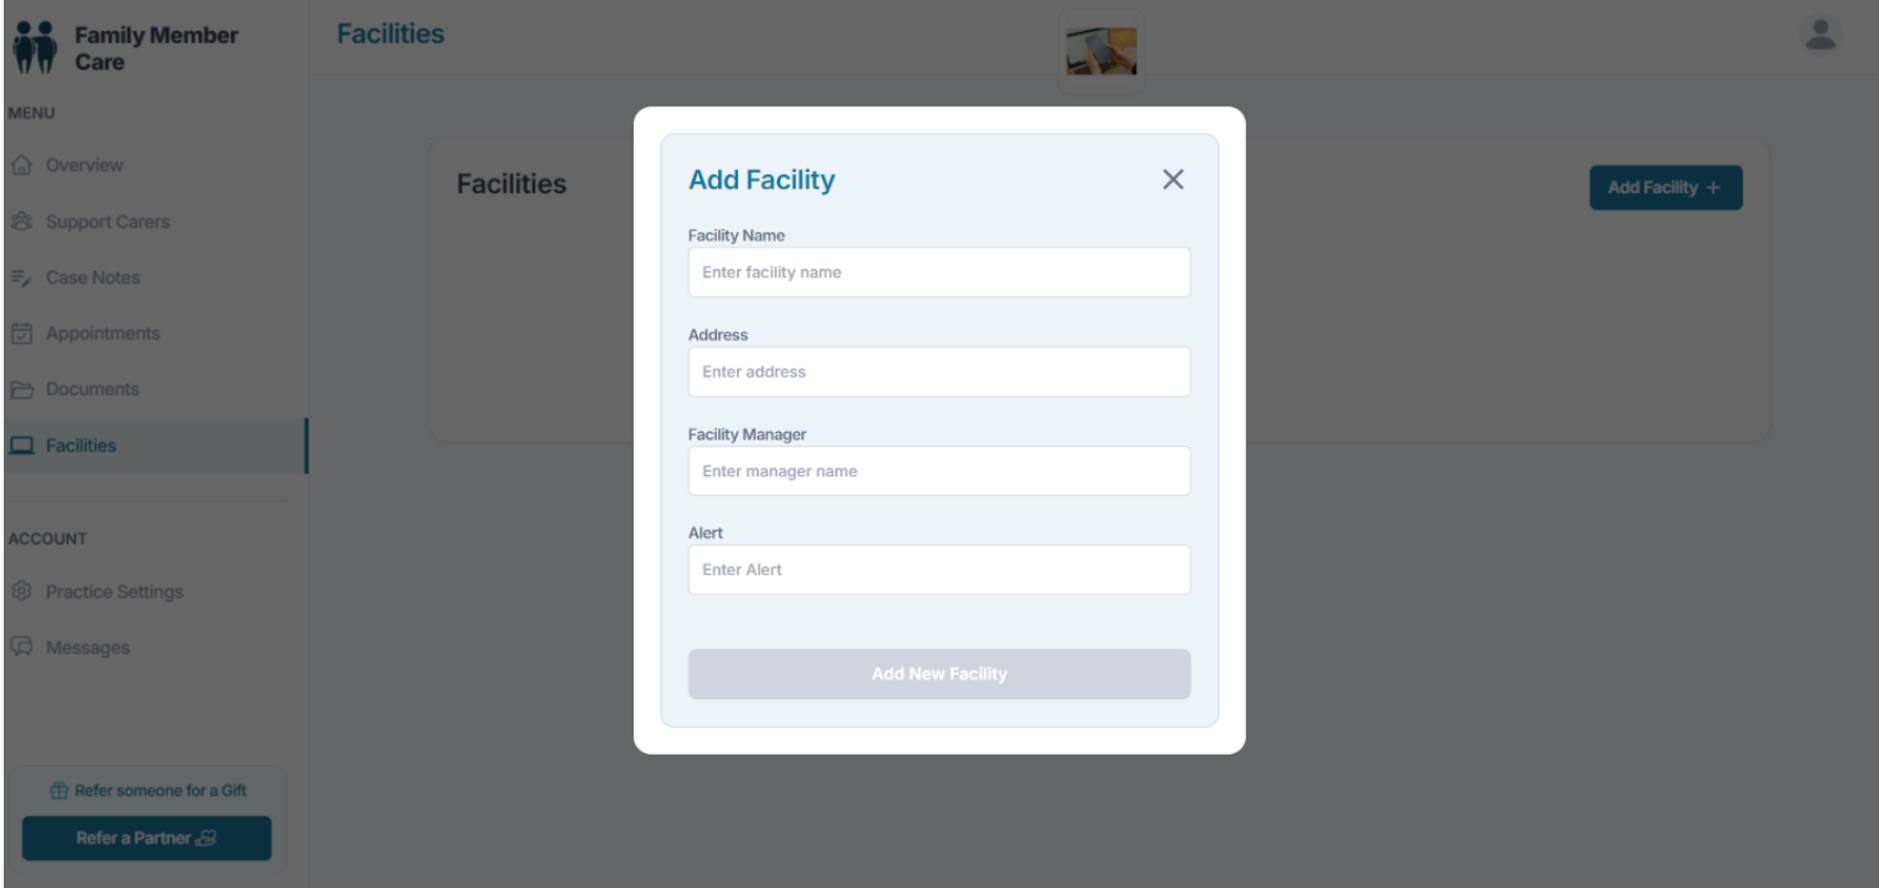This screenshot has height=888, width=1879.
Task: Click into the Address field
Action: click(939, 372)
